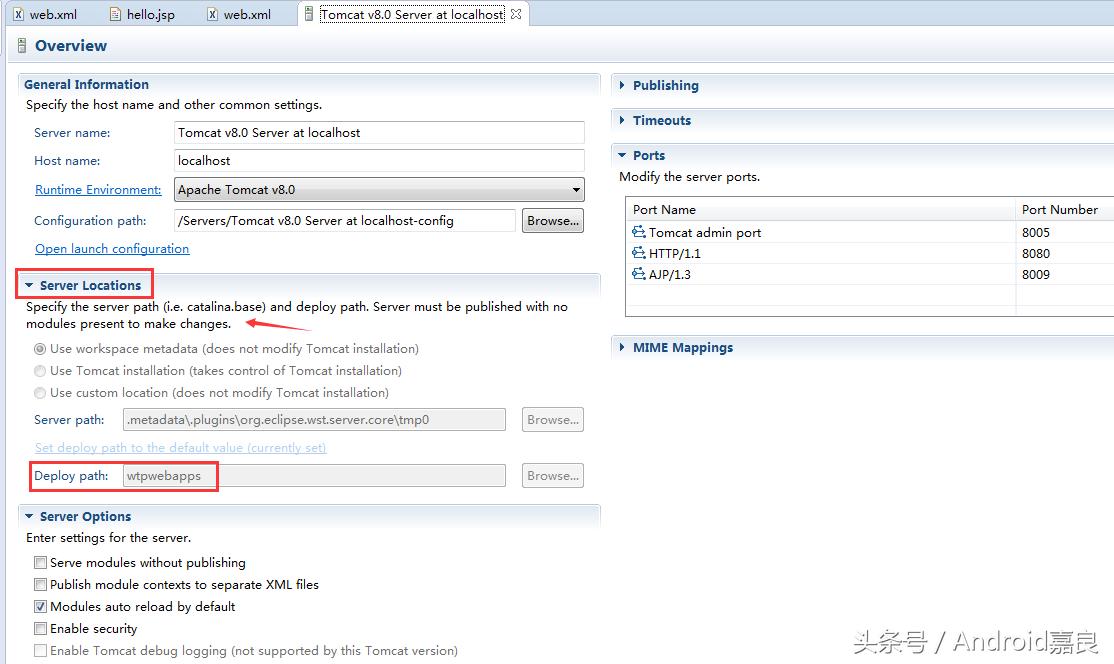Click the hello.jsp tab file icon
The height and width of the screenshot is (664, 1114).
click(116, 15)
